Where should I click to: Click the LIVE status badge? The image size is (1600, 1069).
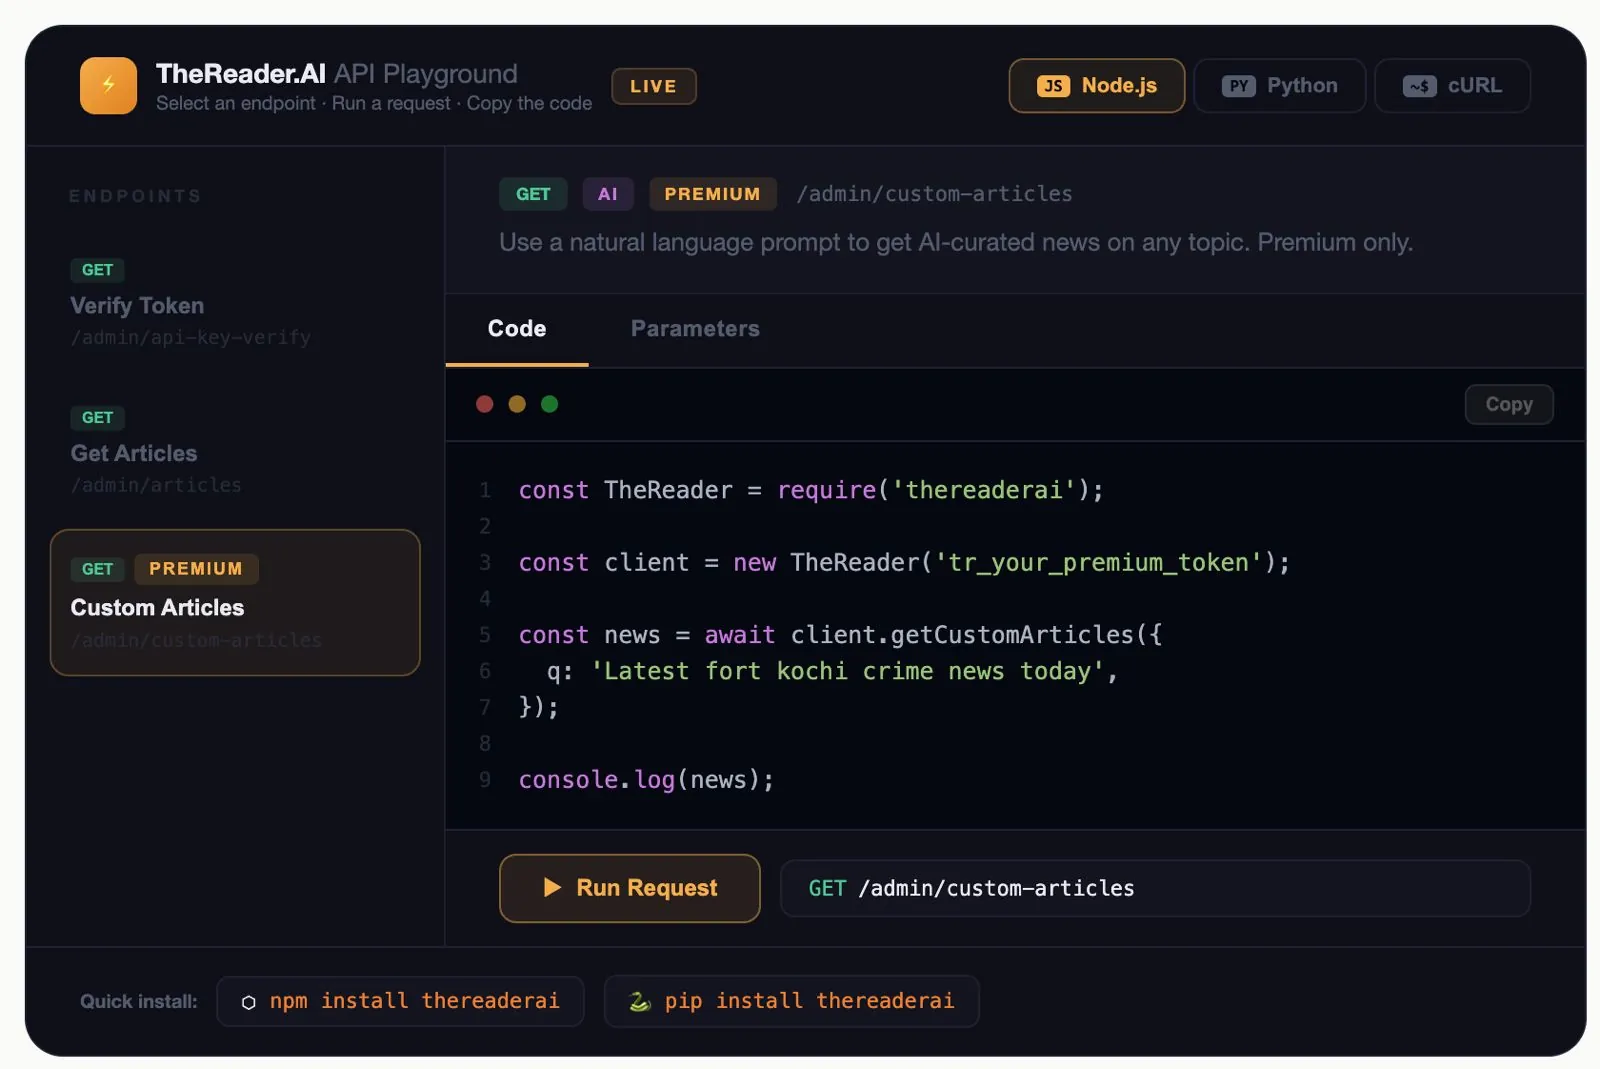click(654, 86)
